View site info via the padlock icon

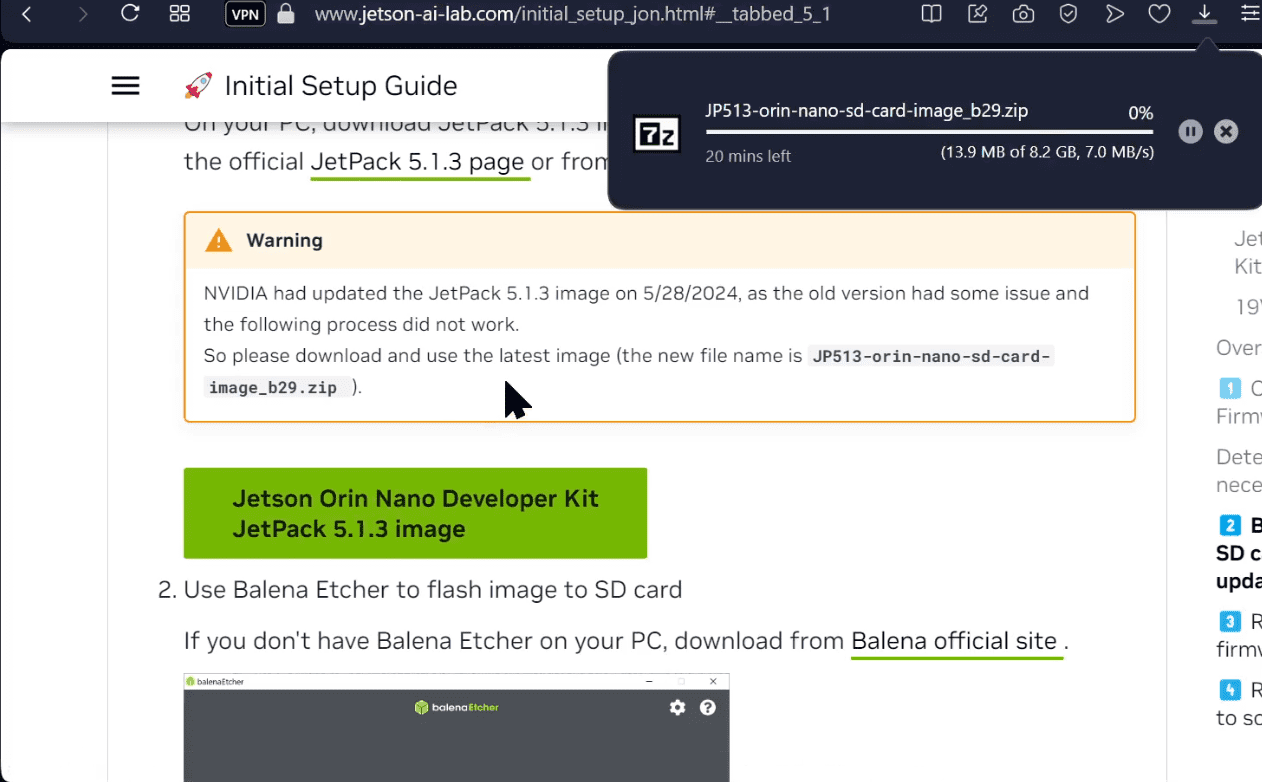(286, 14)
